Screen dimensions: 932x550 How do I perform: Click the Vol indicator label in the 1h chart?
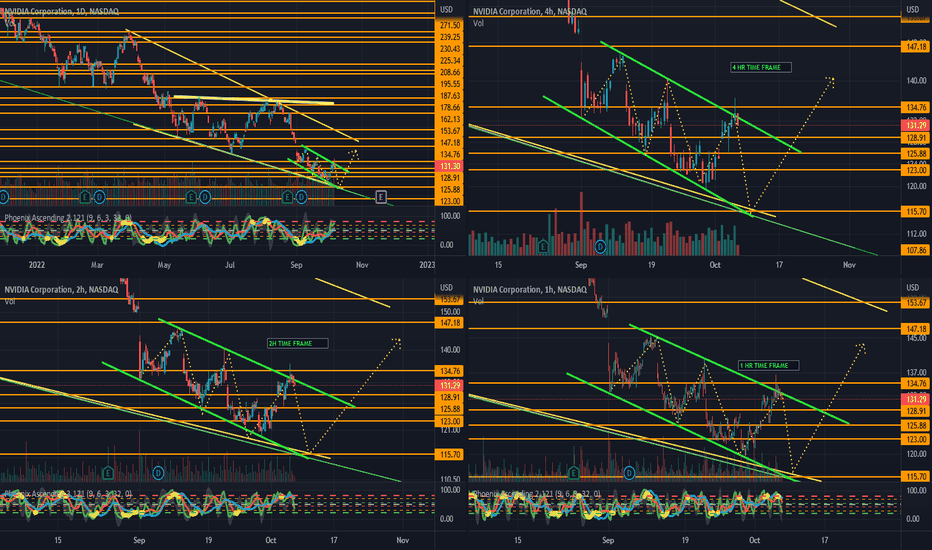pos(478,301)
